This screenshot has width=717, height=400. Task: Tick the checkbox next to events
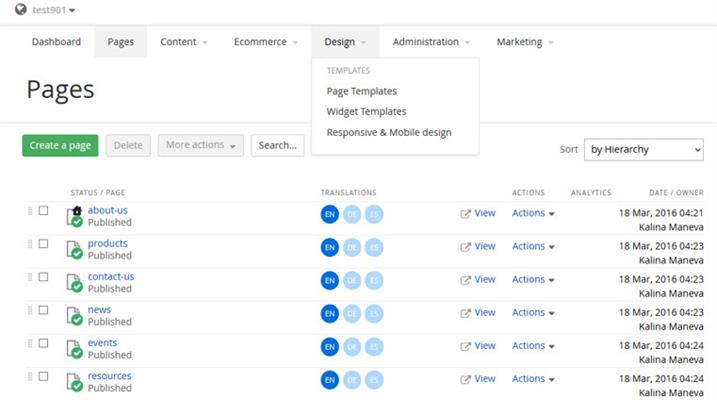43,343
